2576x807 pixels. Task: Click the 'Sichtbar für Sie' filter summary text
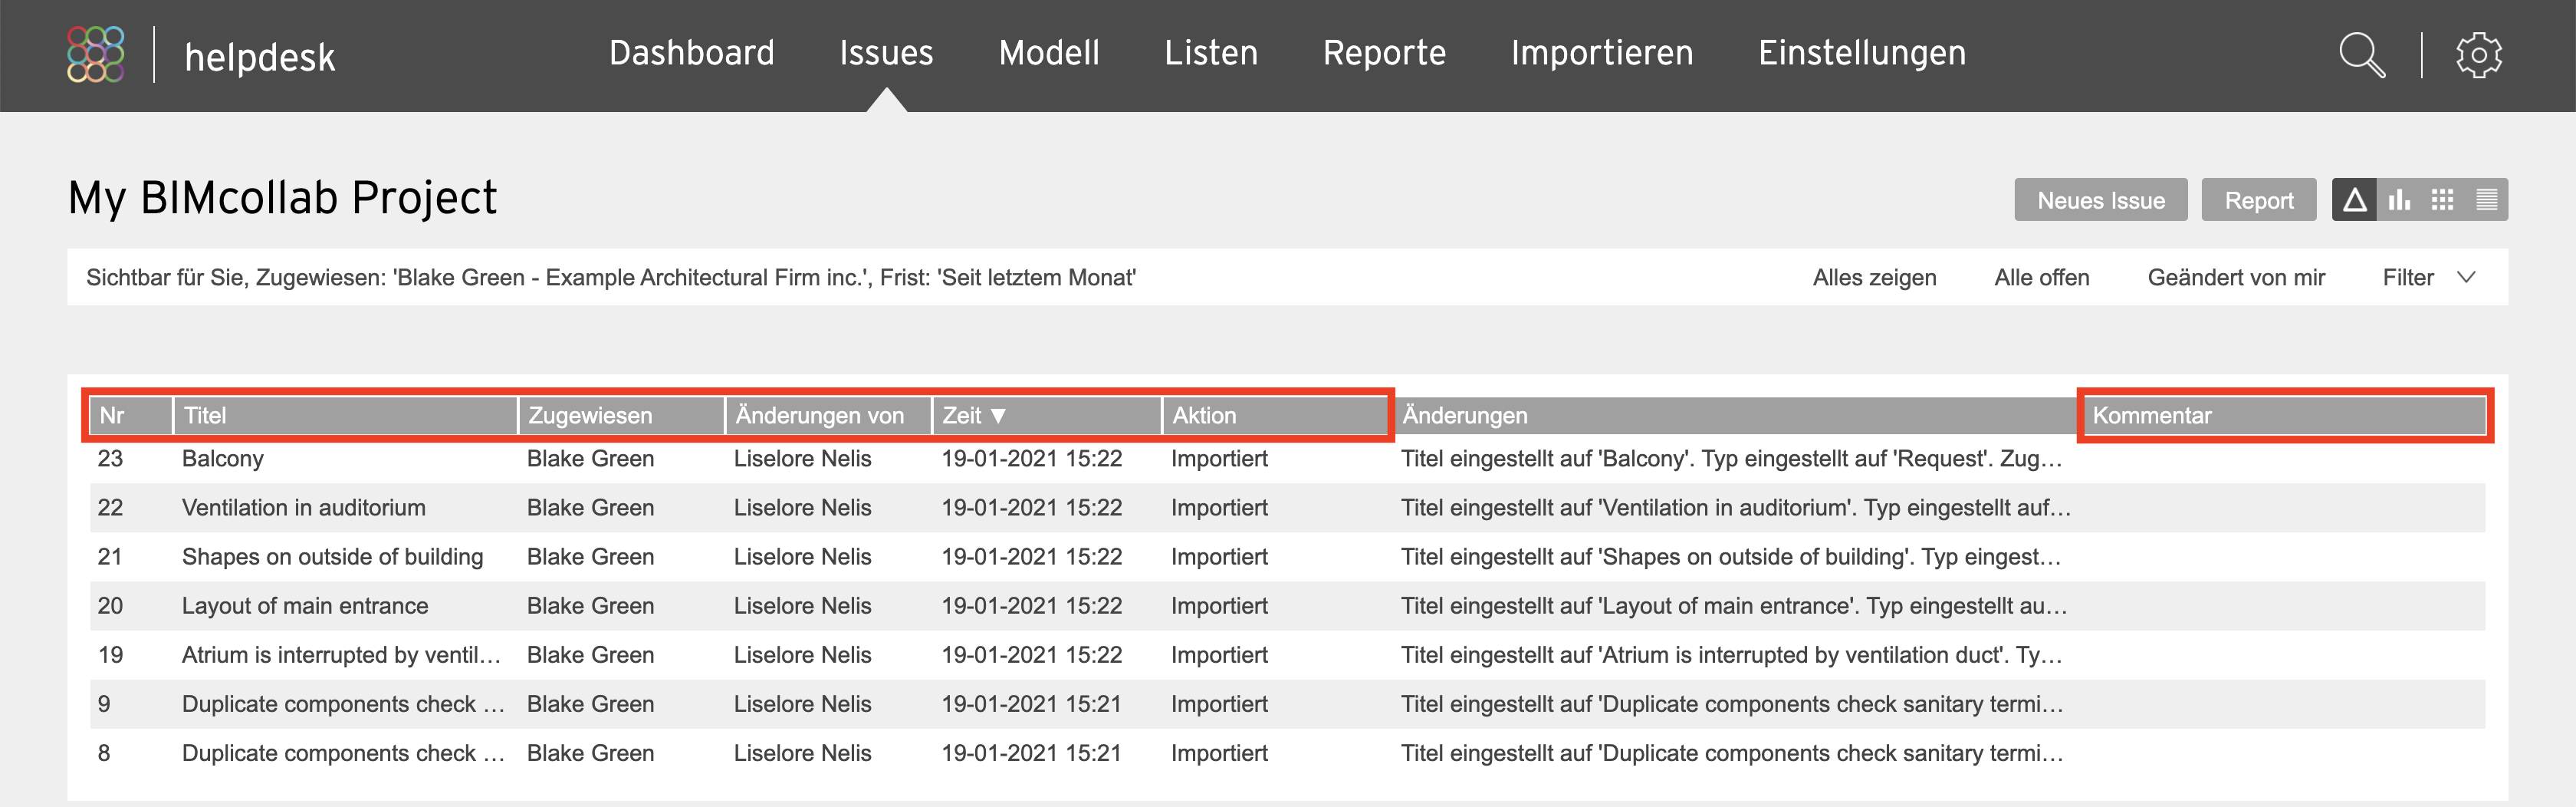pos(610,277)
